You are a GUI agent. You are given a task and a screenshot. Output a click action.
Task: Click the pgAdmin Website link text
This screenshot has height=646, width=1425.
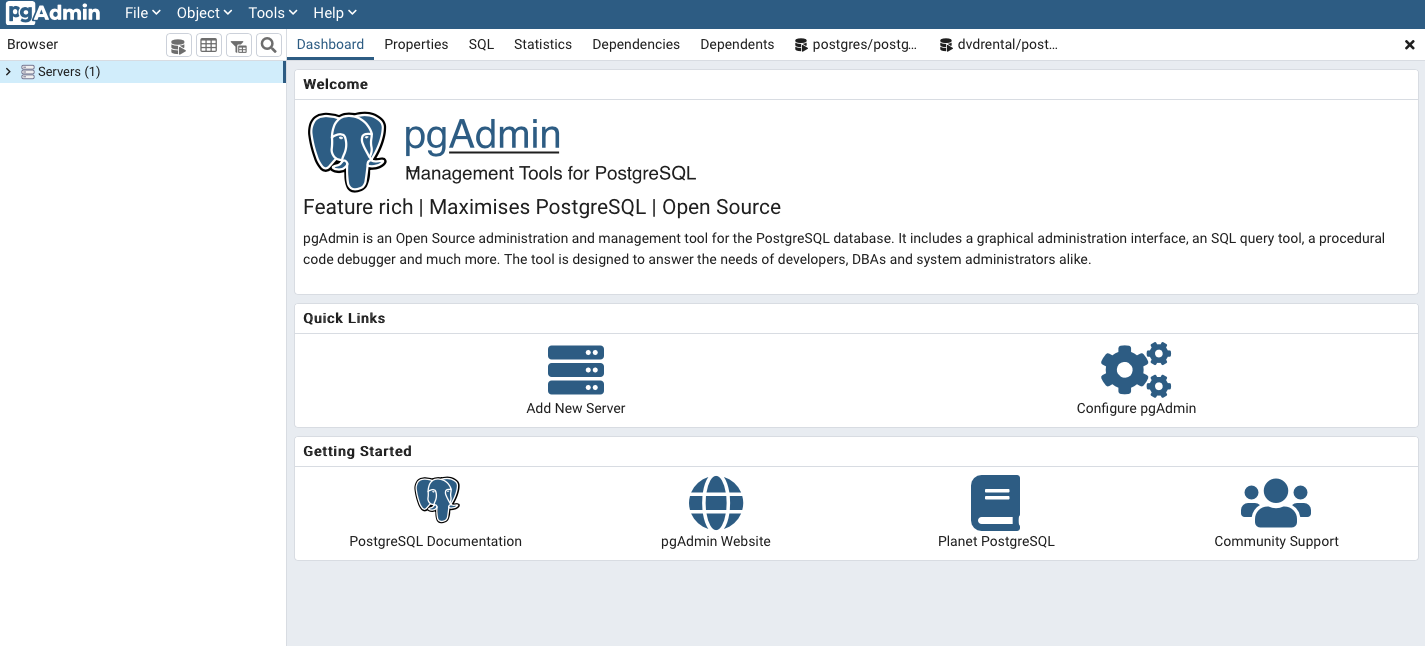click(x=716, y=541)
